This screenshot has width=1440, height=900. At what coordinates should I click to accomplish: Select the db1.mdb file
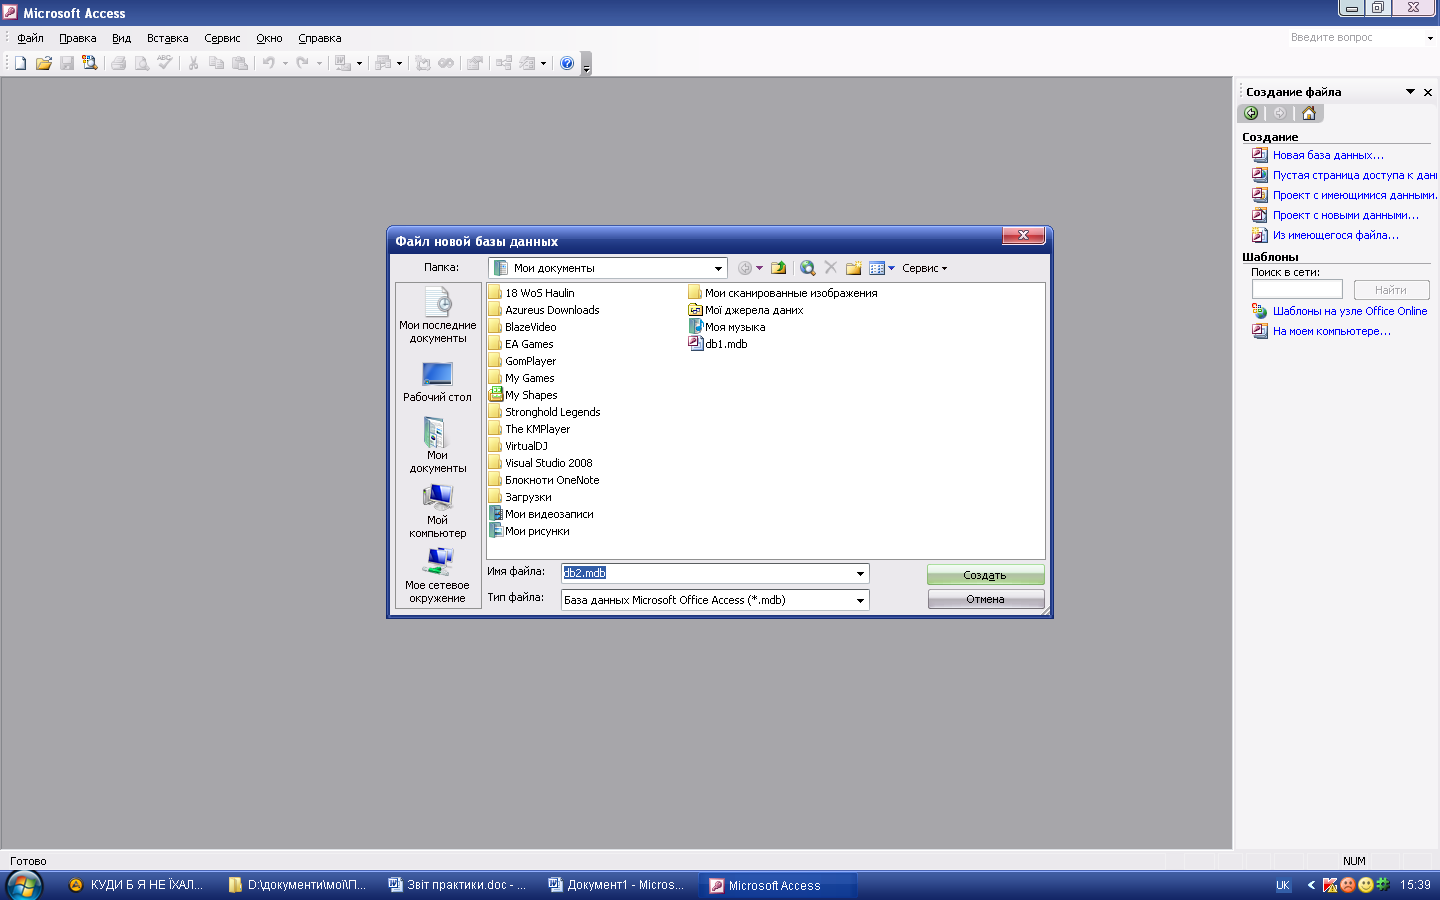tap(718, 344)
